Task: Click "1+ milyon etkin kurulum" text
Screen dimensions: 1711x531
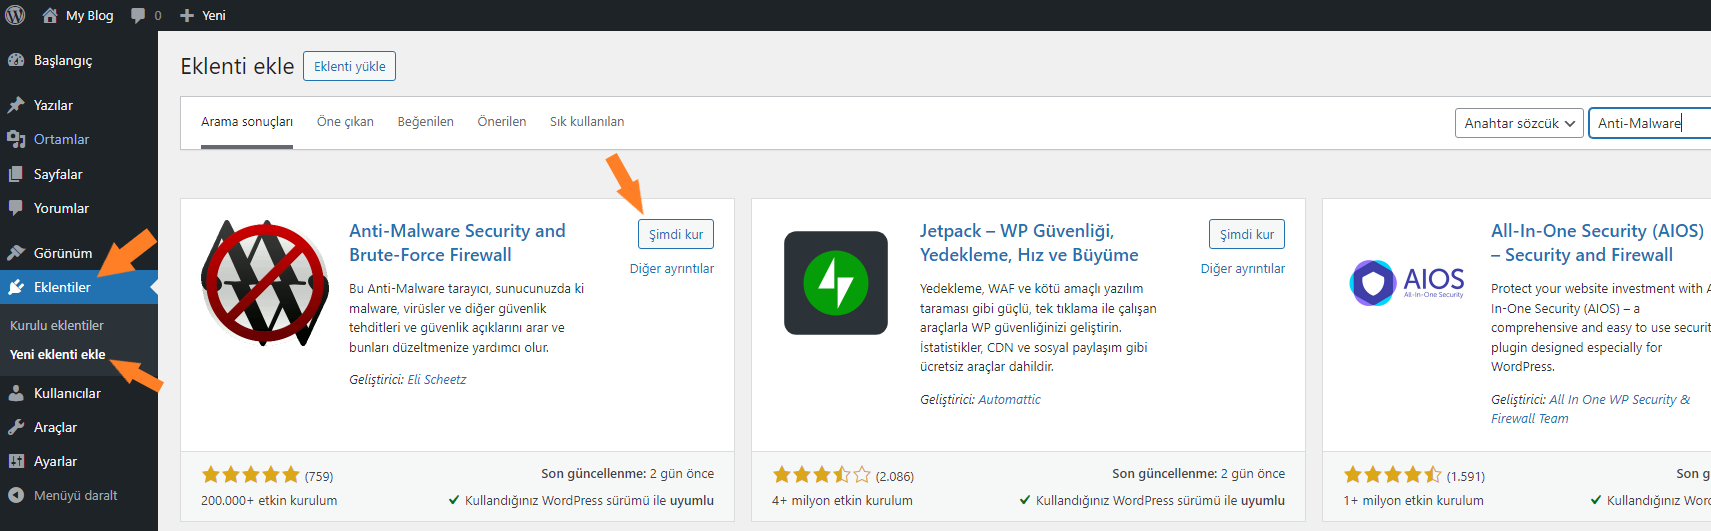Action: pos(1413,501)
